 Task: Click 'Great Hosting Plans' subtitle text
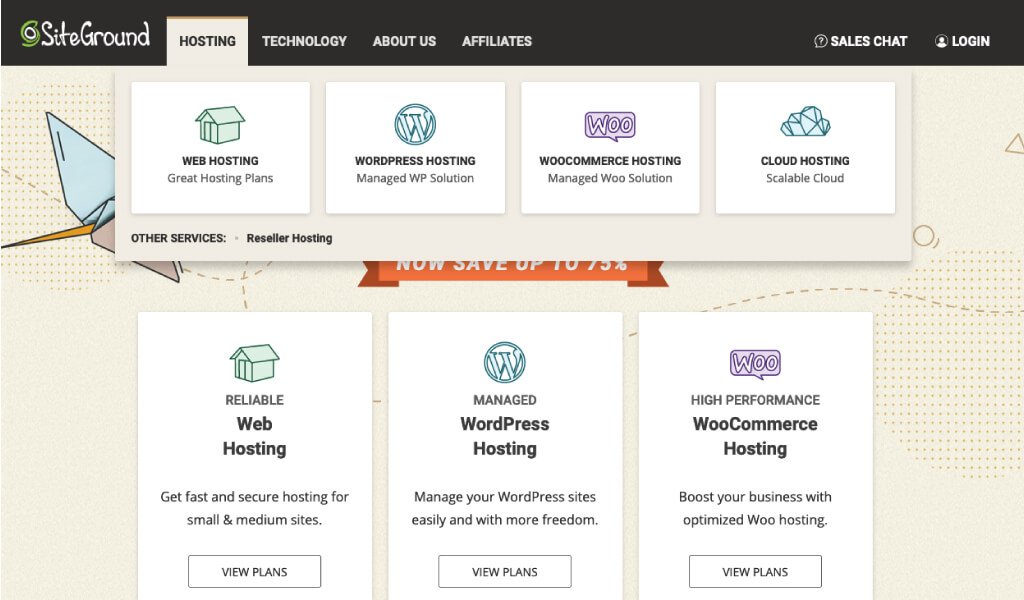point(220,178)
